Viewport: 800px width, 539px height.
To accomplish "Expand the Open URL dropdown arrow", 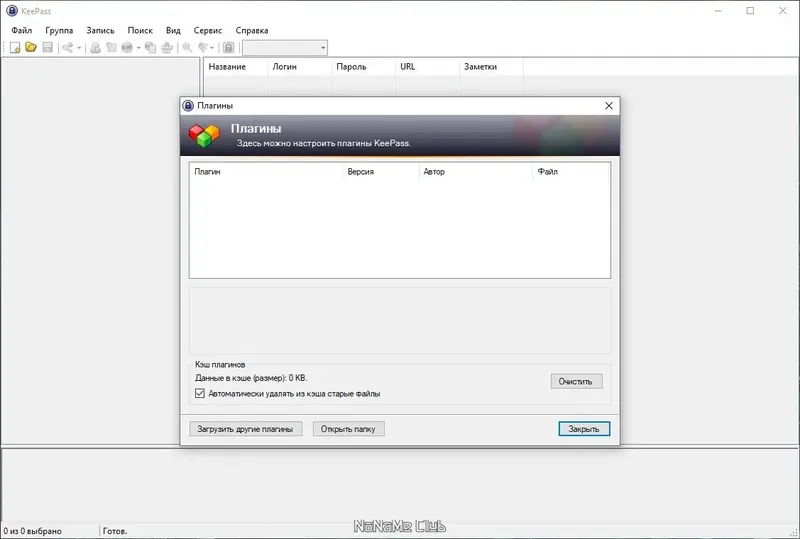I will click(138, 48).
